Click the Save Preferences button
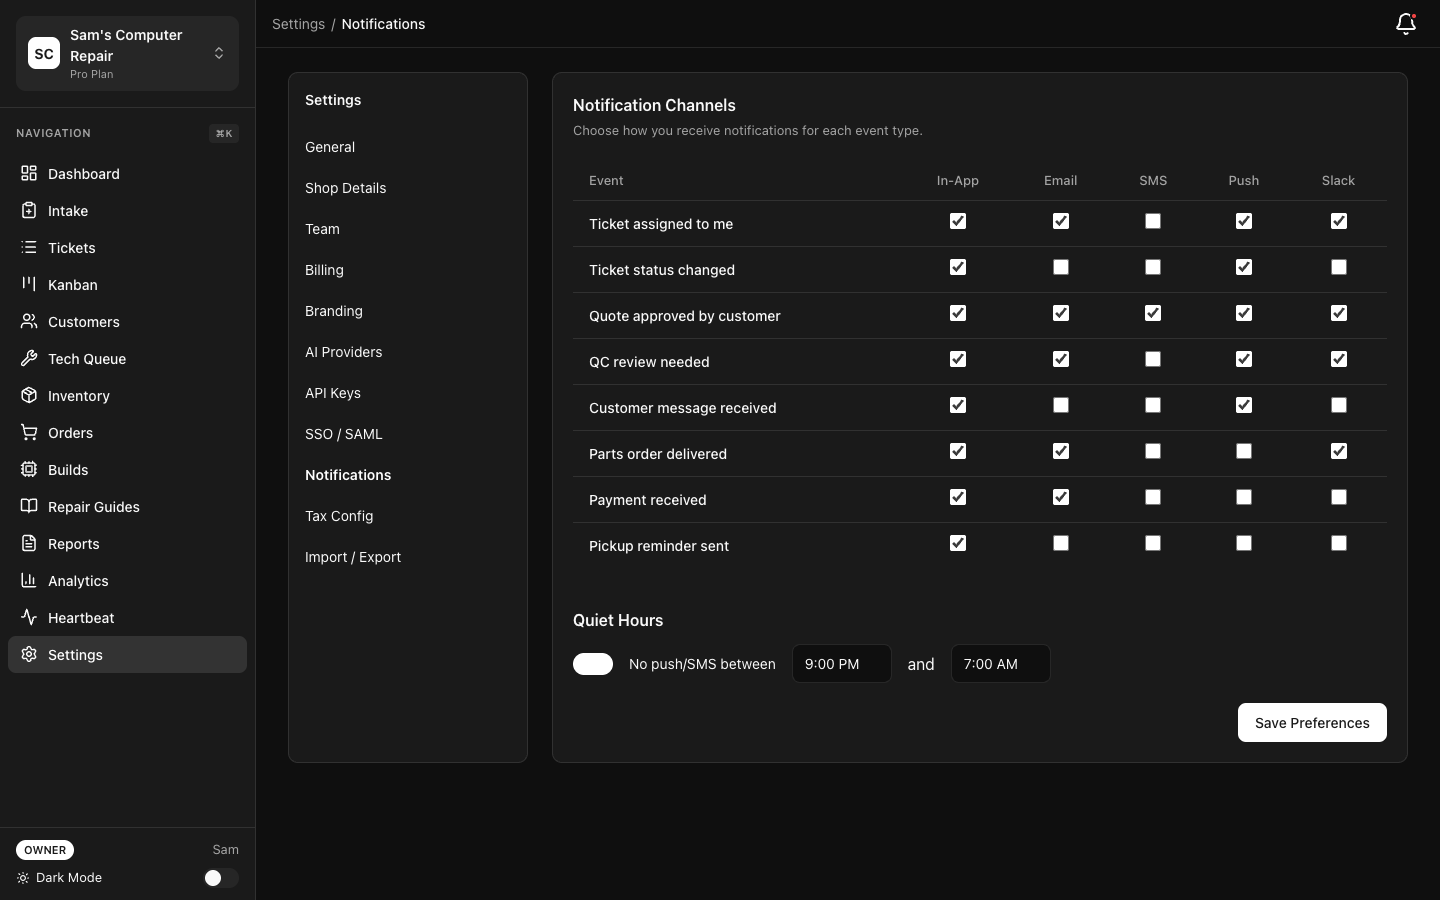The height and width of the screenshot is (900, 1440). [x=1312, y=723]
